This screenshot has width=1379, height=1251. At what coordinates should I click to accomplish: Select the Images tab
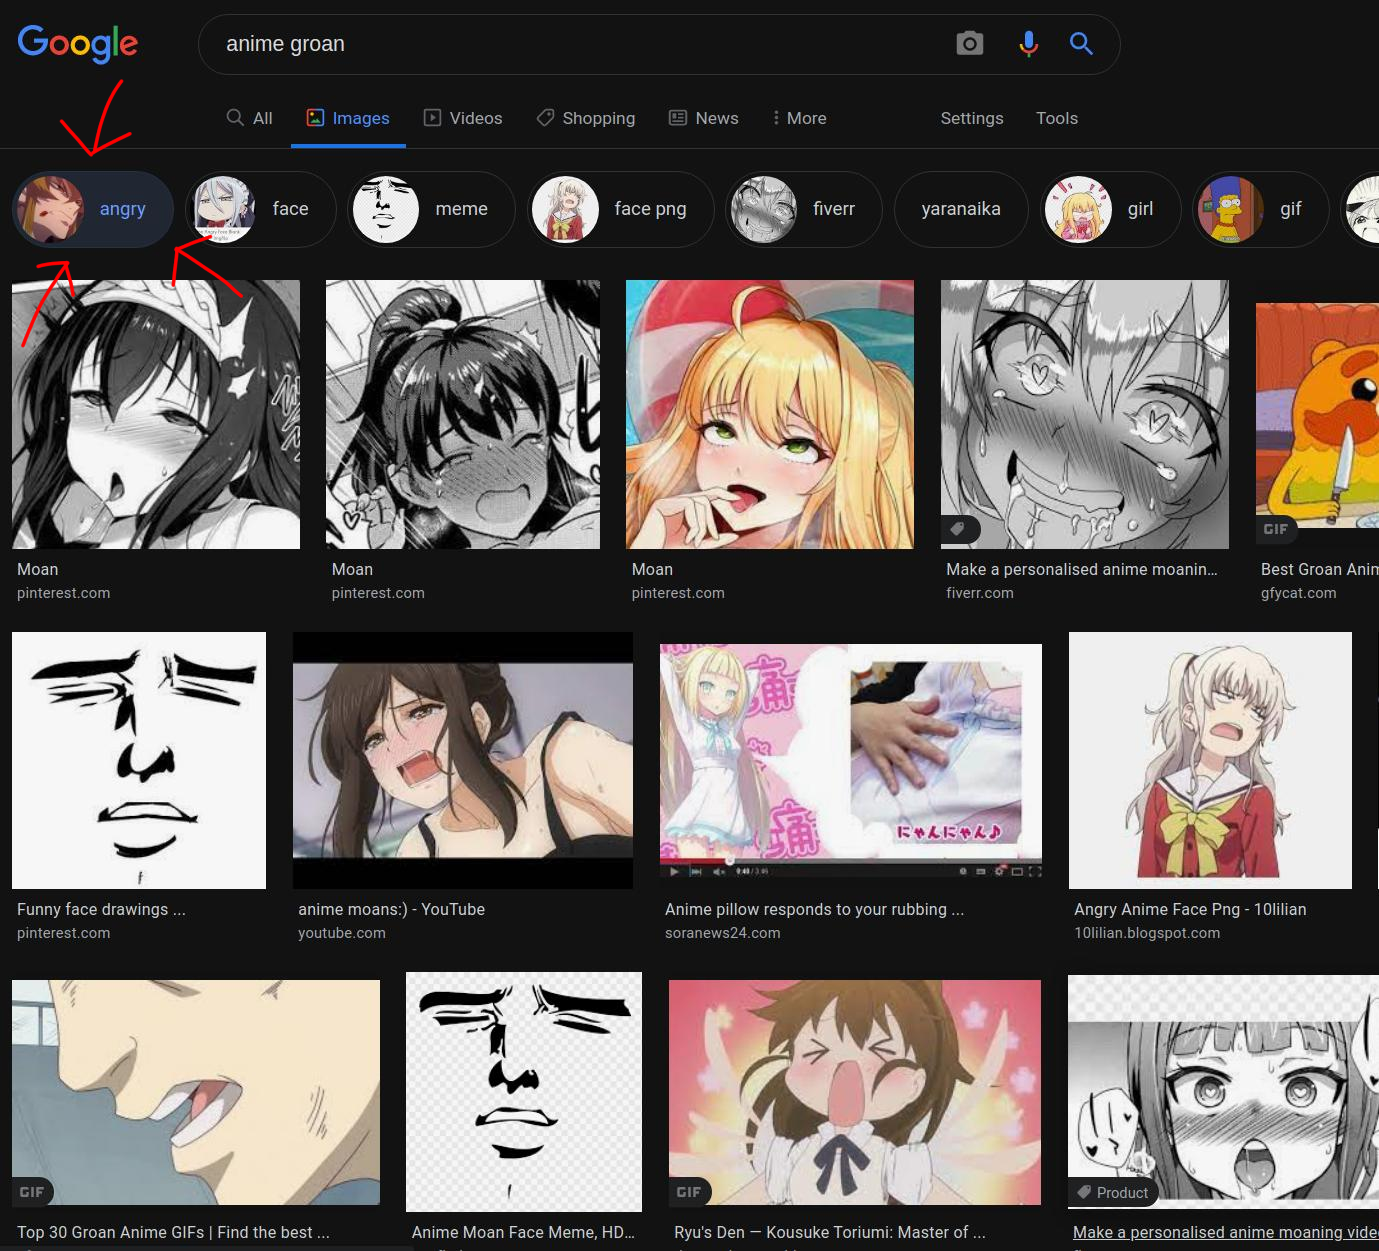pyautogui.click(x=348, y=118)
